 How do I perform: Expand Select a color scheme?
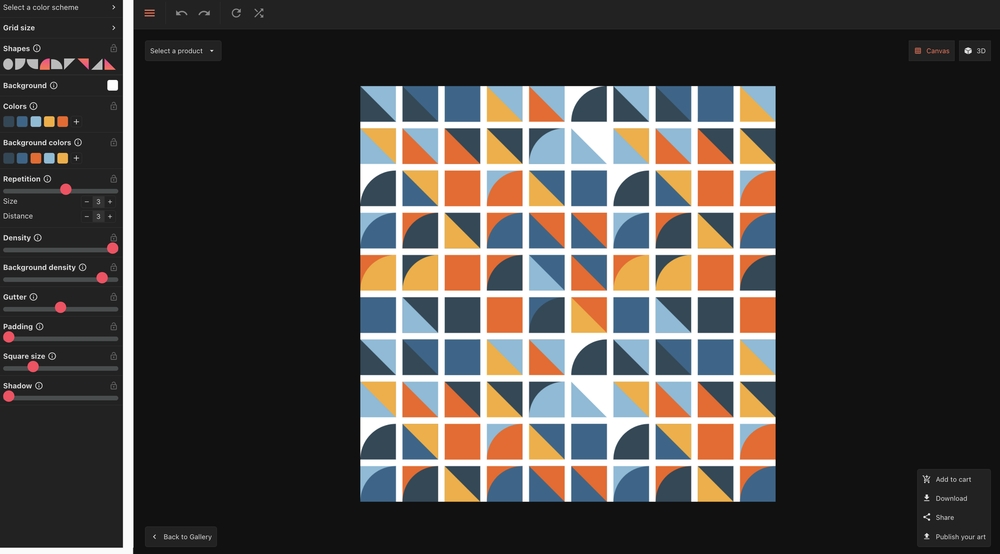click(61, 8)
